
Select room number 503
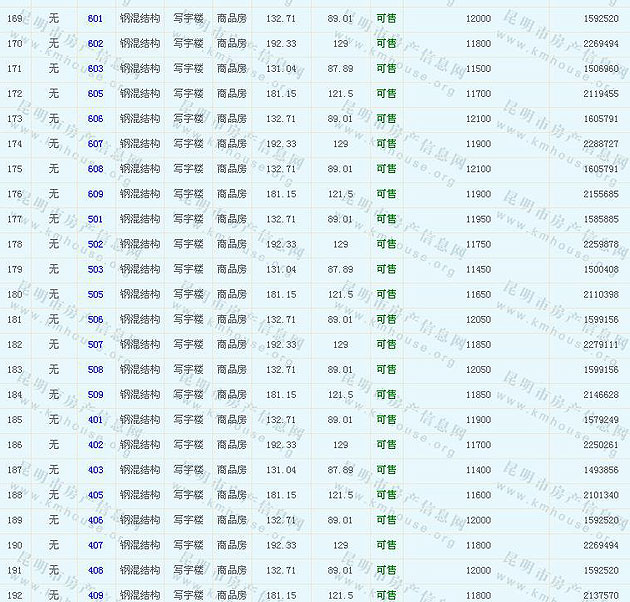(x=95, y=270)
